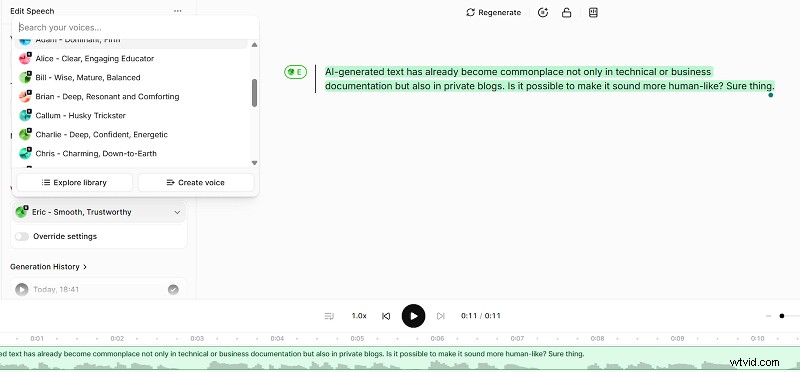Click the voice list scrollbar thumb
Viewport: 800px width, 372px height.
pyautogui.click(x=255, y=93)
